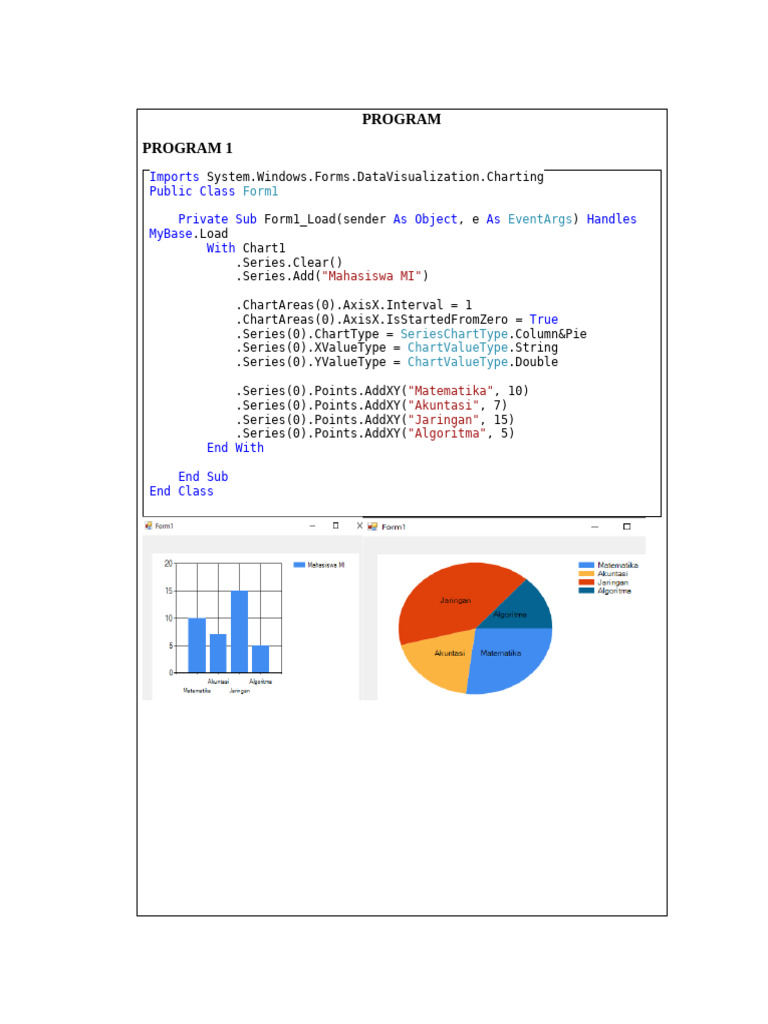Click the yellow Akuntasi legend swatch

click(x=586, y=573)
